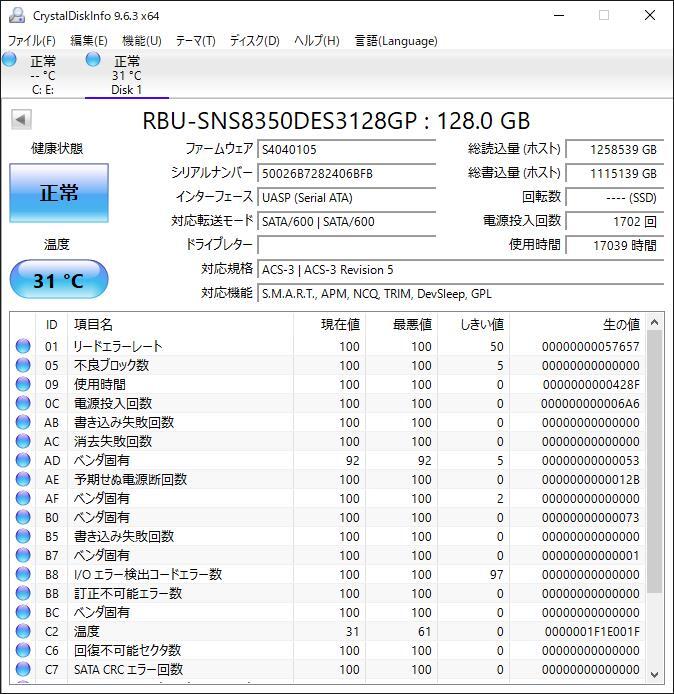The height and width of the screenshot is (694, 674).
Task: Click the status icon for row C7
Action: (x=23, y=669)
